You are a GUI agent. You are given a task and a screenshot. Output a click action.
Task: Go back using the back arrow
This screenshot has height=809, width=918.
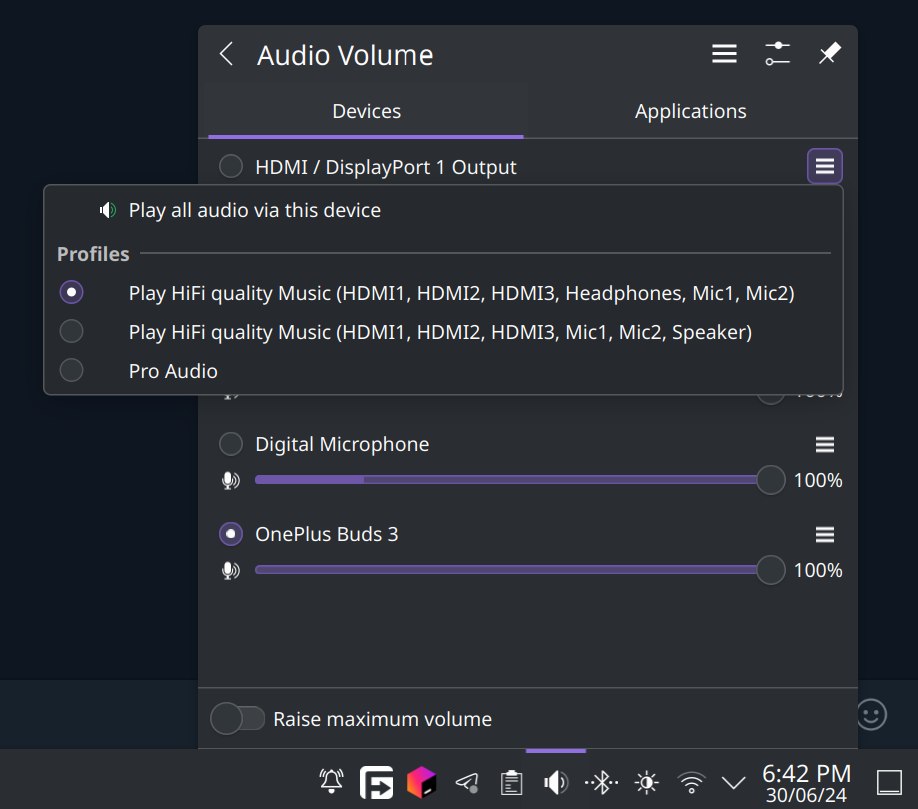(226, 54)
